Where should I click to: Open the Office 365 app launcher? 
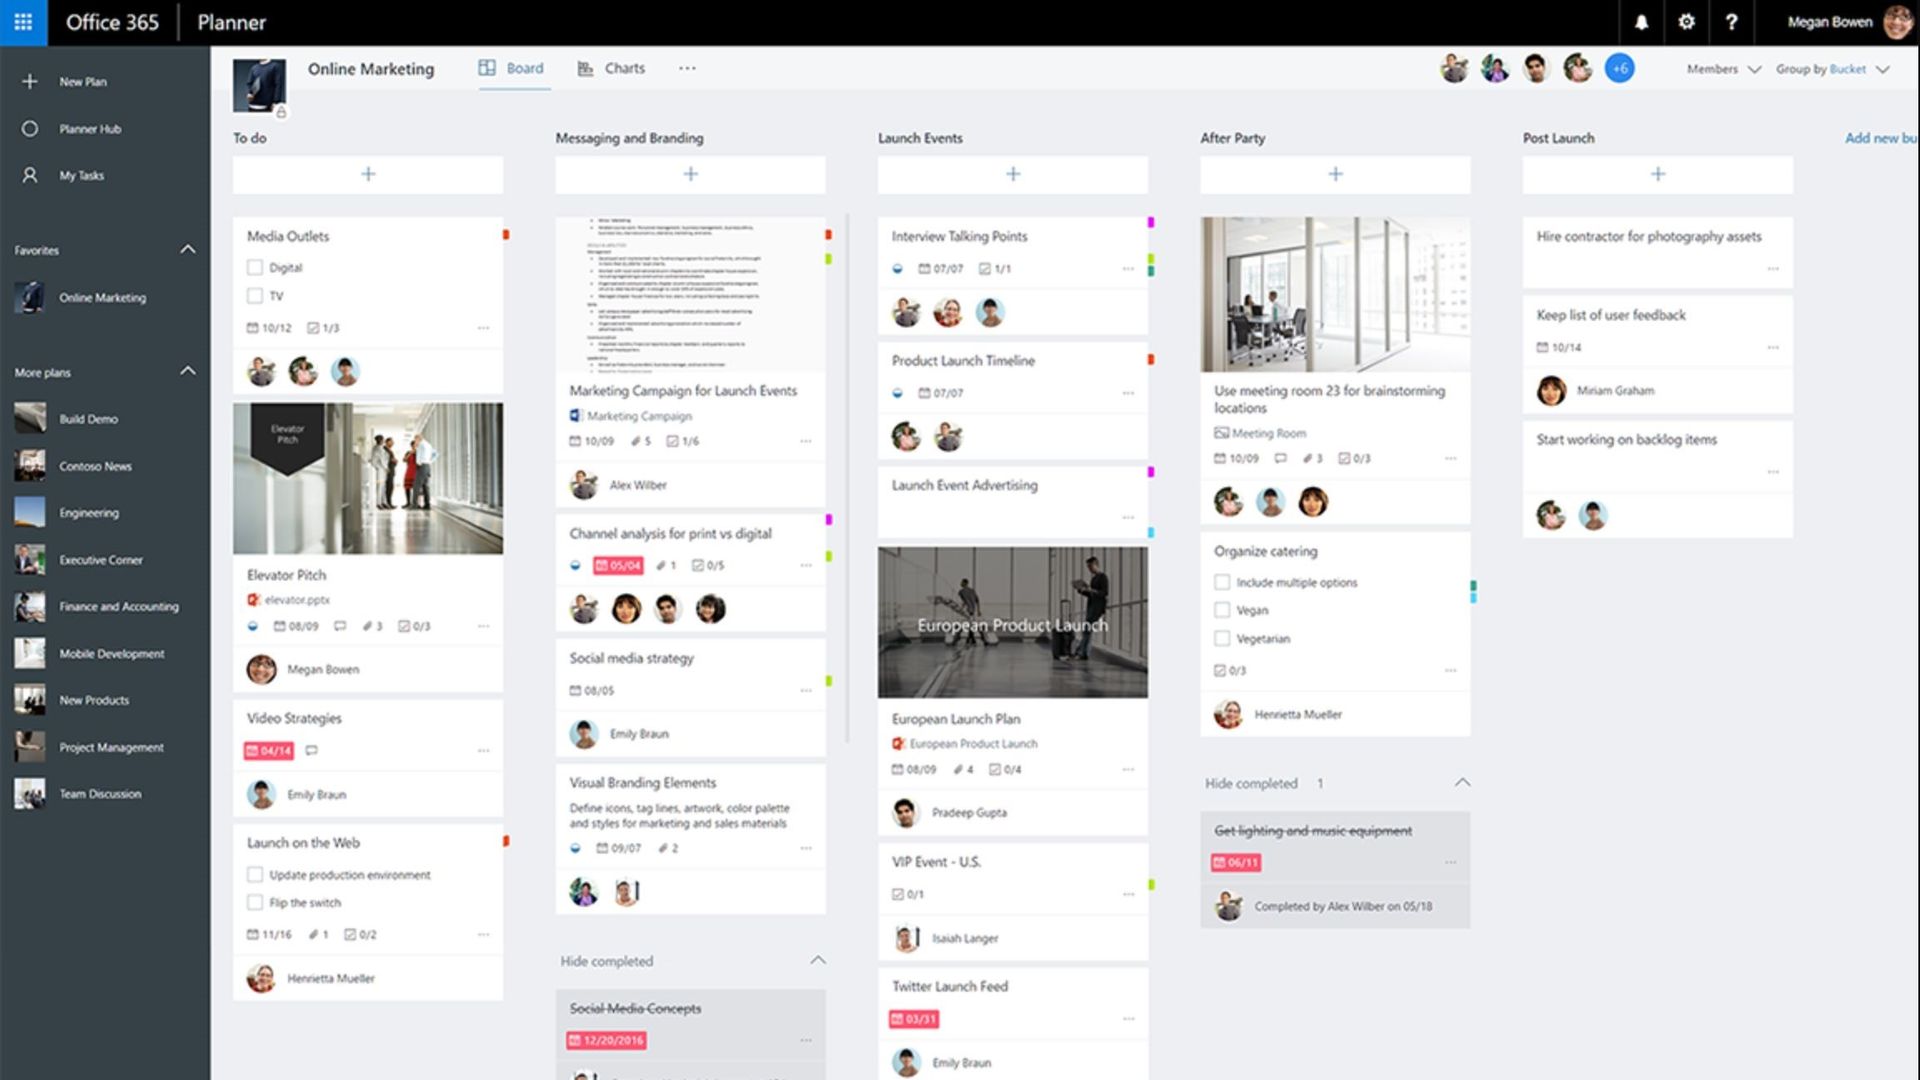click(x=24, y=22)
